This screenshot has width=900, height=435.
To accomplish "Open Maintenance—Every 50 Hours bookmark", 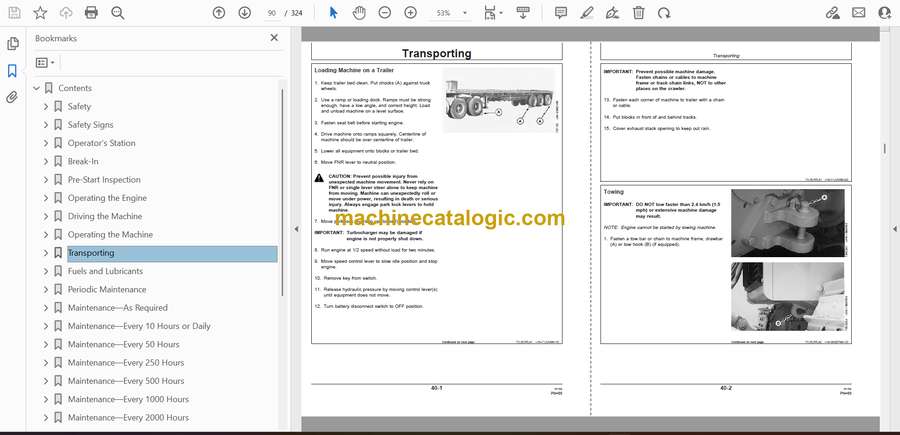I will click(123, 344).
